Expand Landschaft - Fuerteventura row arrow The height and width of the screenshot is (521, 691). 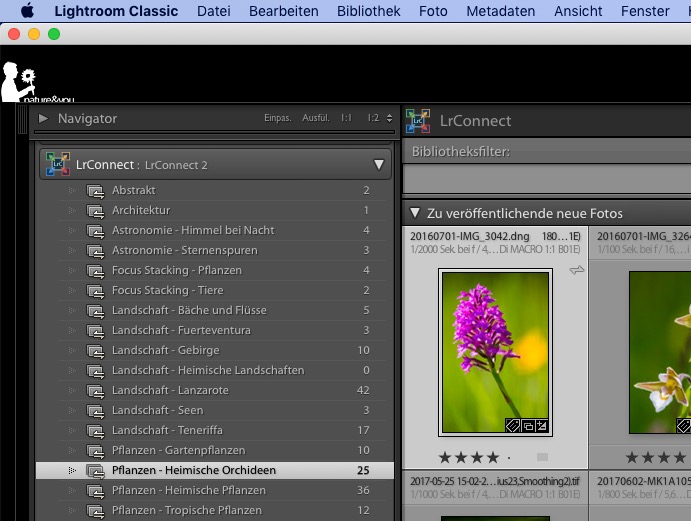click(72, 331)
